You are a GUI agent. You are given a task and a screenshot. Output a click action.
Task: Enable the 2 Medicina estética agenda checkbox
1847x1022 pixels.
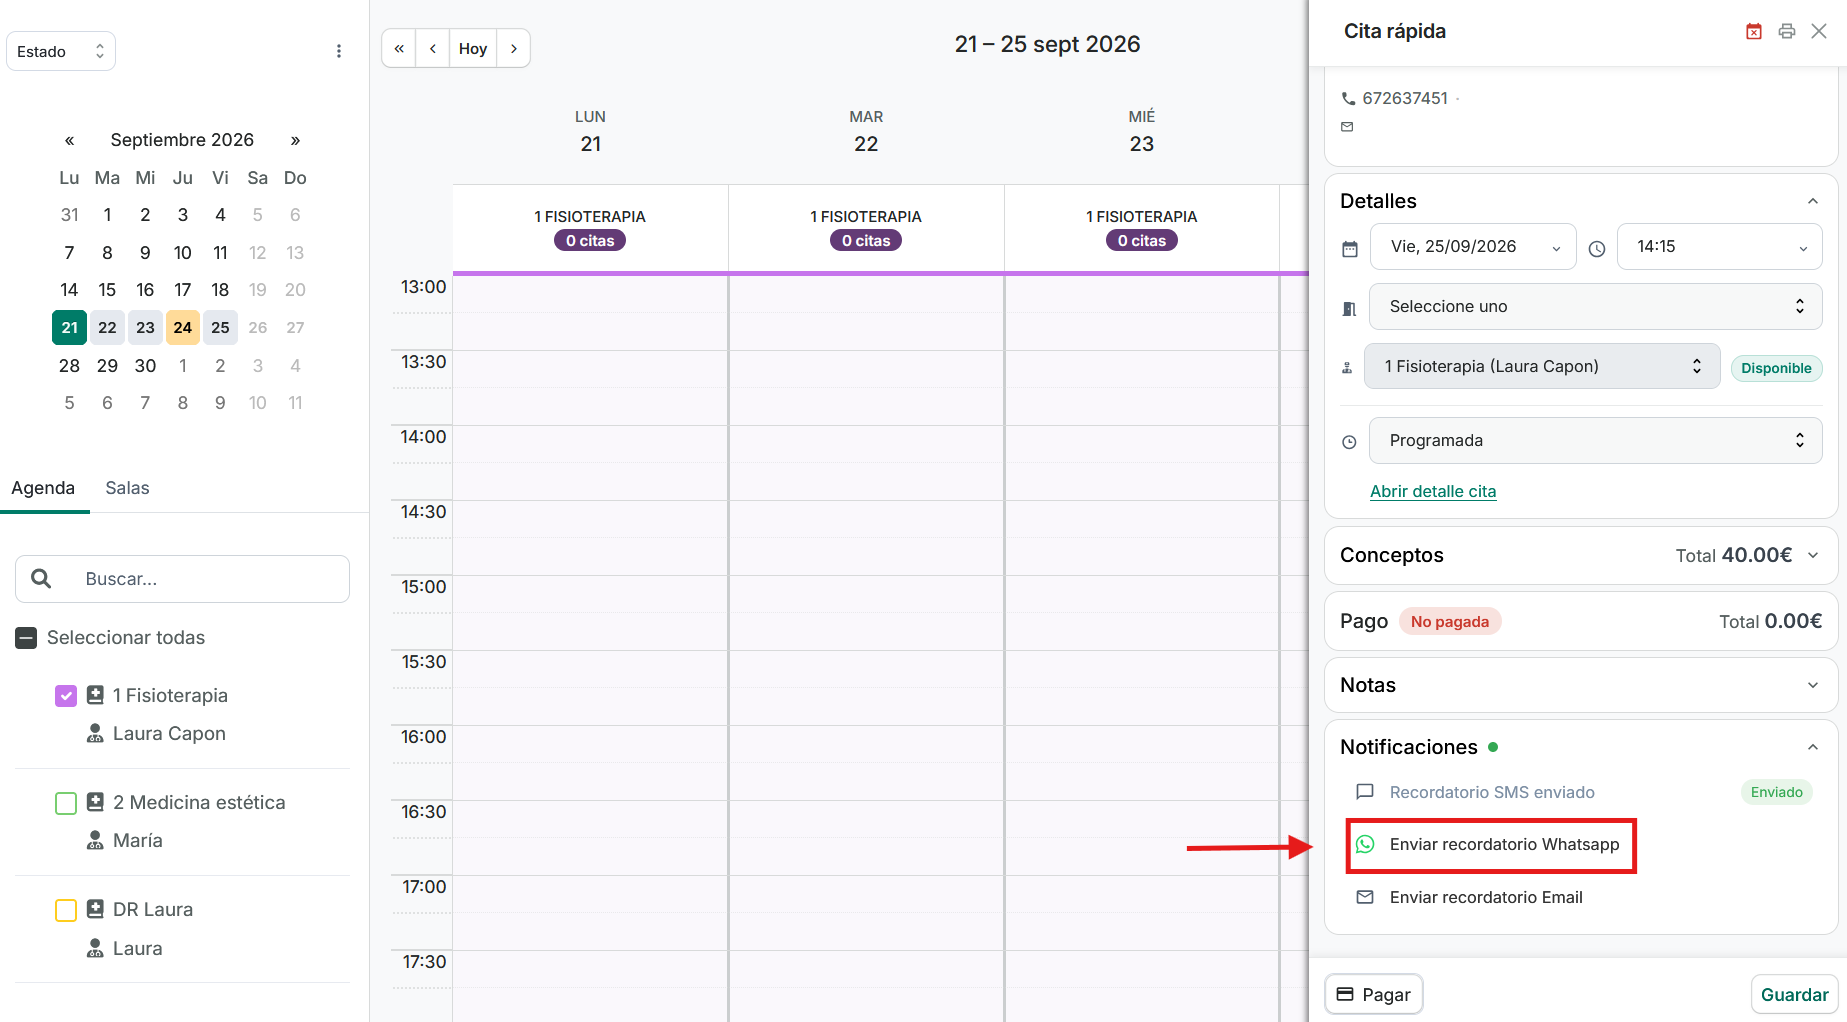(x=66, y=803)
